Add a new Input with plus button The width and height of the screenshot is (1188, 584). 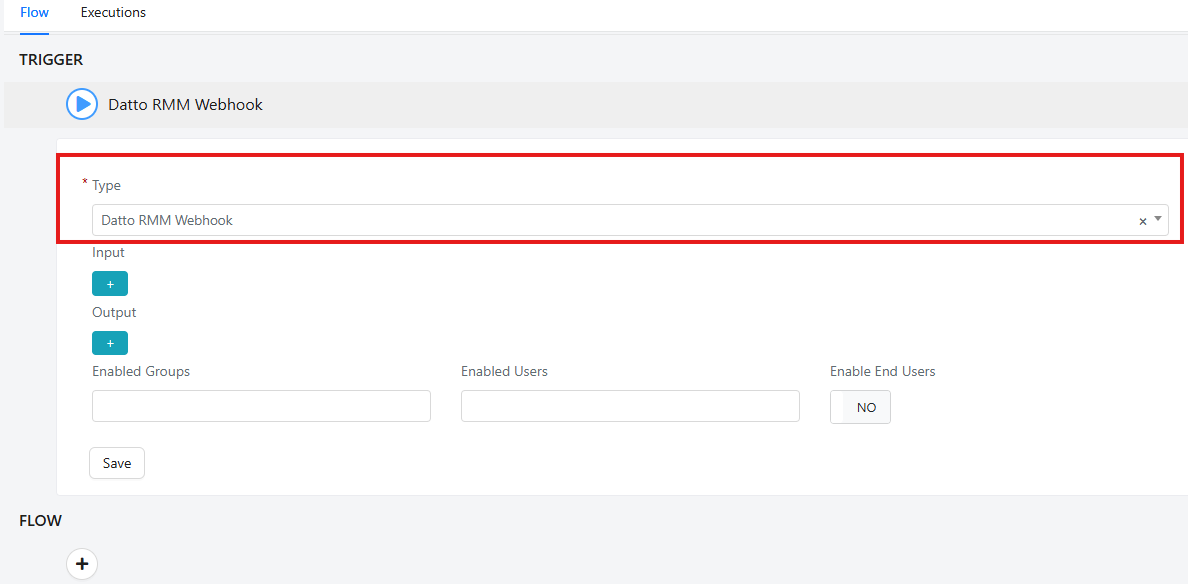point(110,284)
